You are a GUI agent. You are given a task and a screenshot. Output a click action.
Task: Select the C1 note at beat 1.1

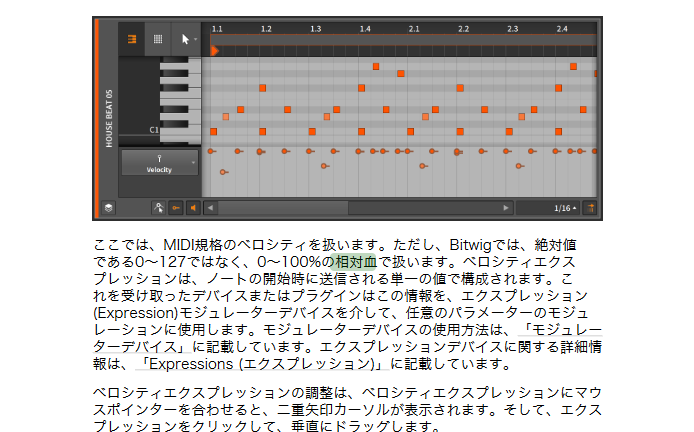pyautogui.click(x=213, y=131)
